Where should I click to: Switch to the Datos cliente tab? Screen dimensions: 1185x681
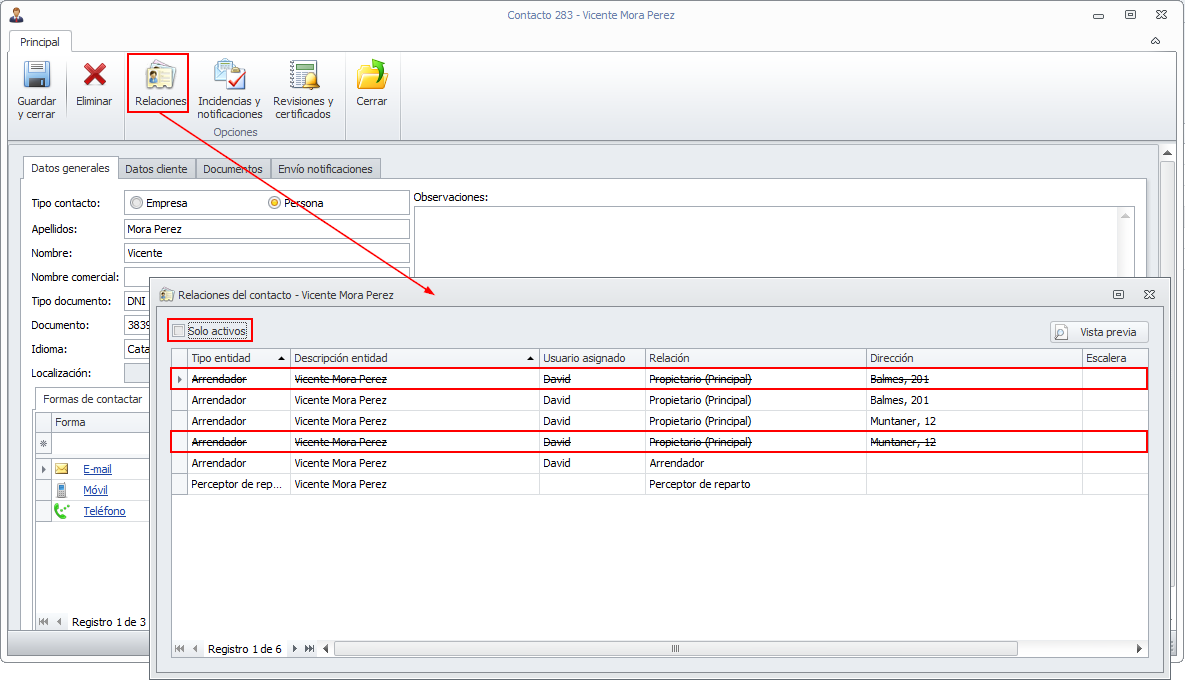point(156,169)
